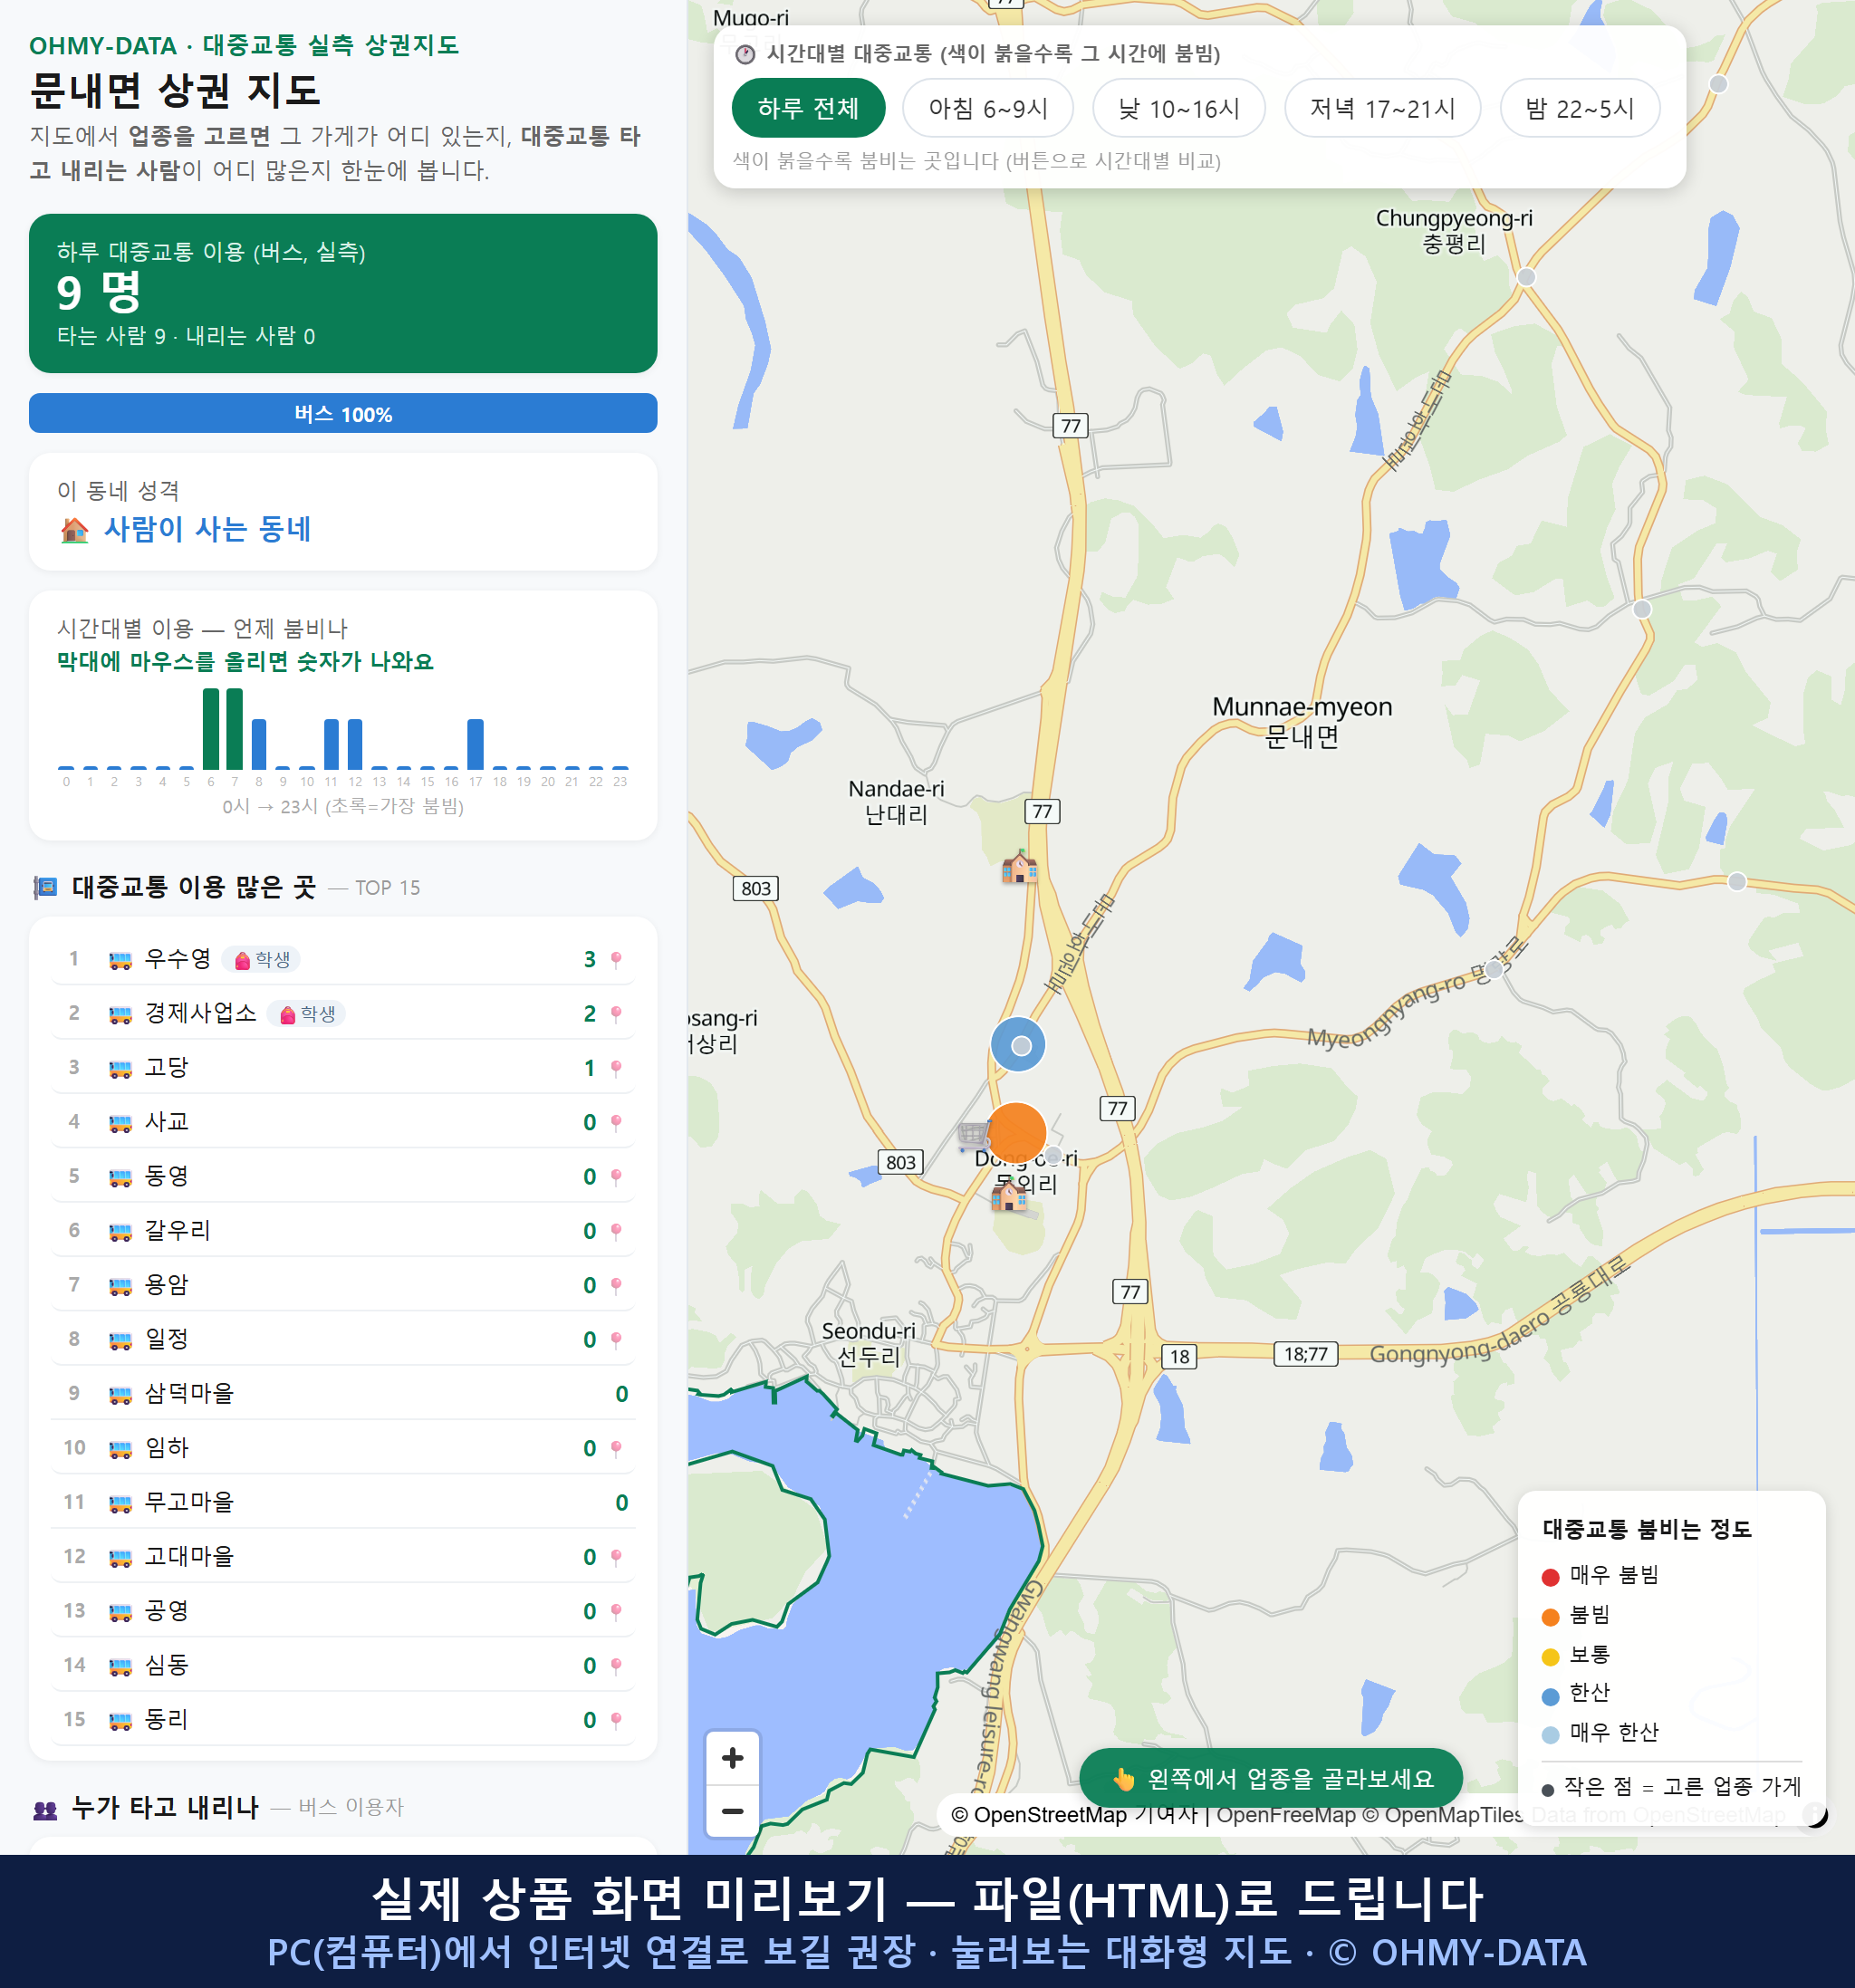Click the school marker at Dongoe-ri

tap(1009, 1194)
